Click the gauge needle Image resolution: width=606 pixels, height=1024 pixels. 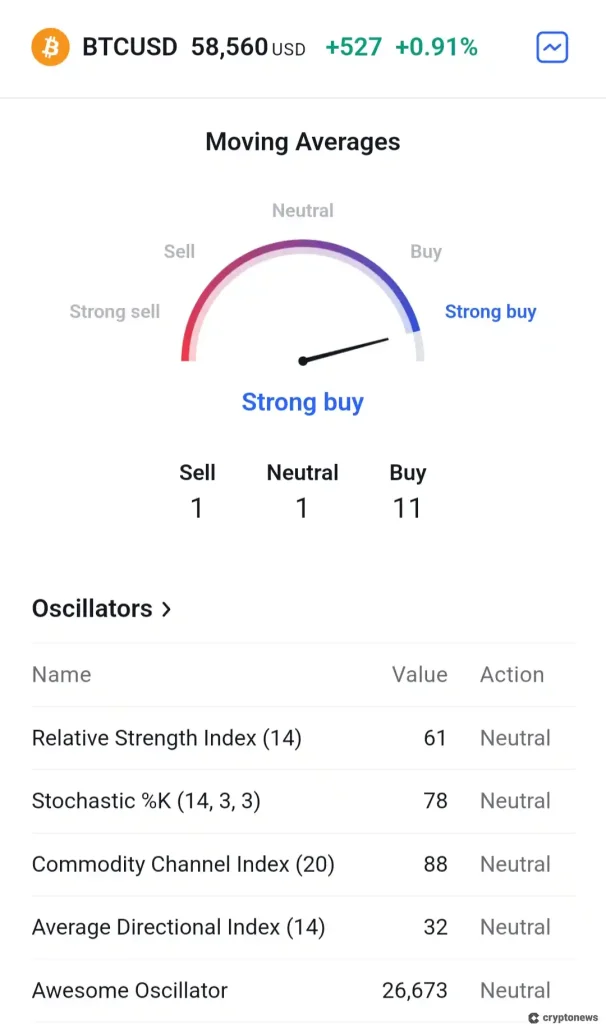tap(345, 350)
